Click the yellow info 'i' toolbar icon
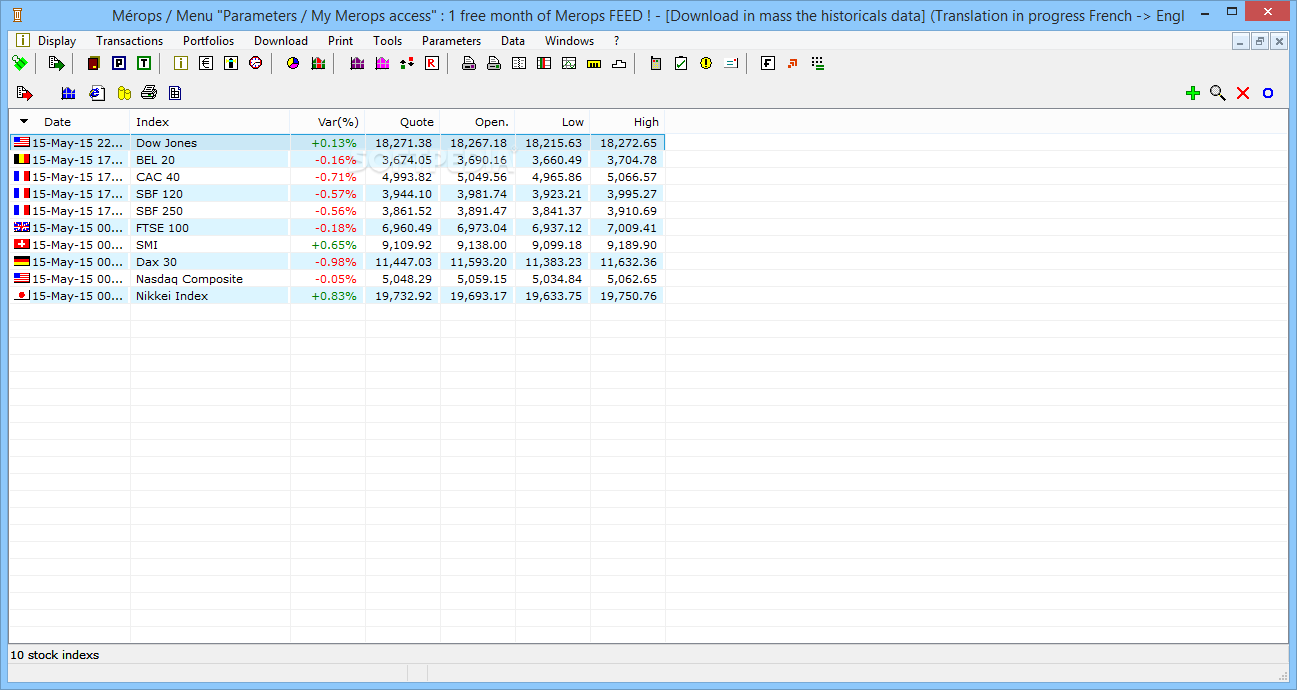1297x690 pixels. click(x=181, y=63)
